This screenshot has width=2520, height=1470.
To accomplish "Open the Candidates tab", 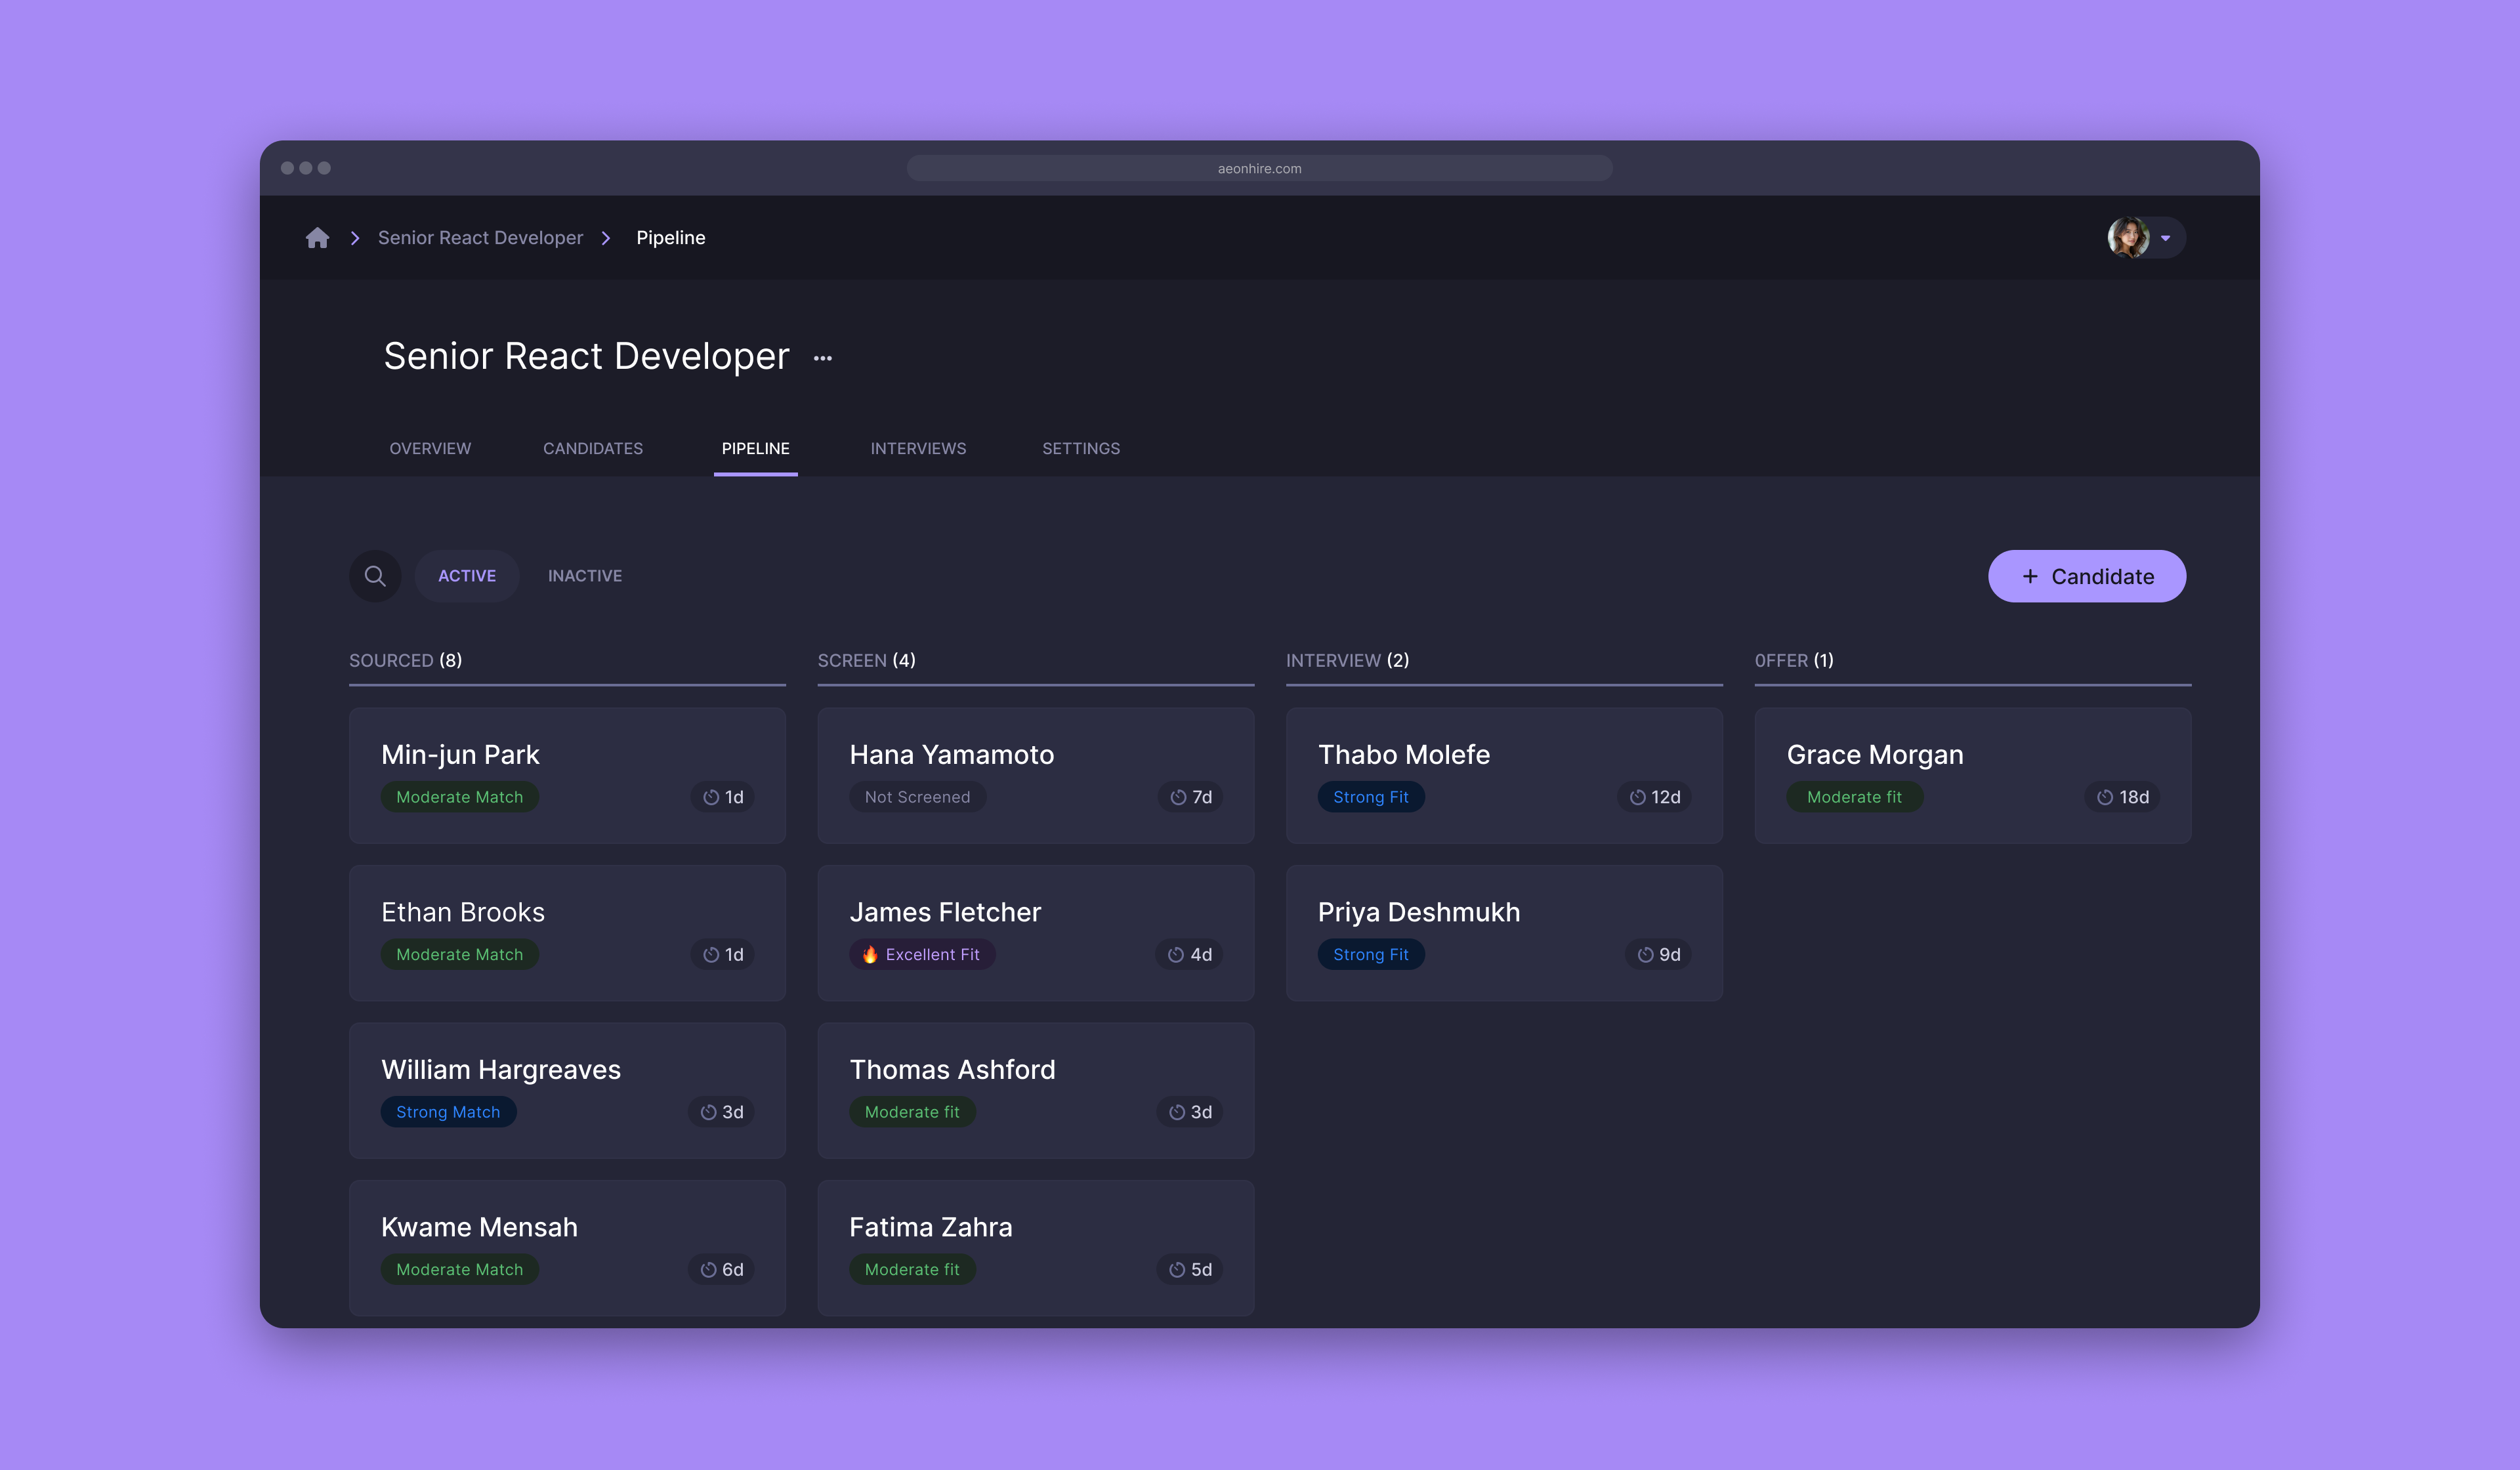I will point(593,449).
